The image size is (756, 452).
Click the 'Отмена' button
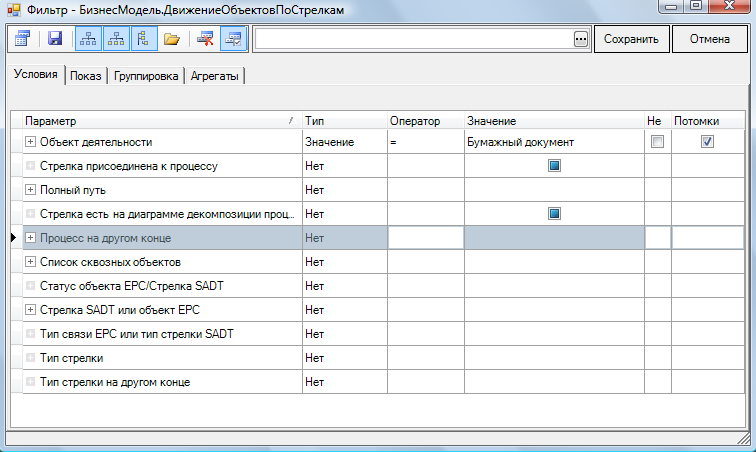tap(708, 40)
